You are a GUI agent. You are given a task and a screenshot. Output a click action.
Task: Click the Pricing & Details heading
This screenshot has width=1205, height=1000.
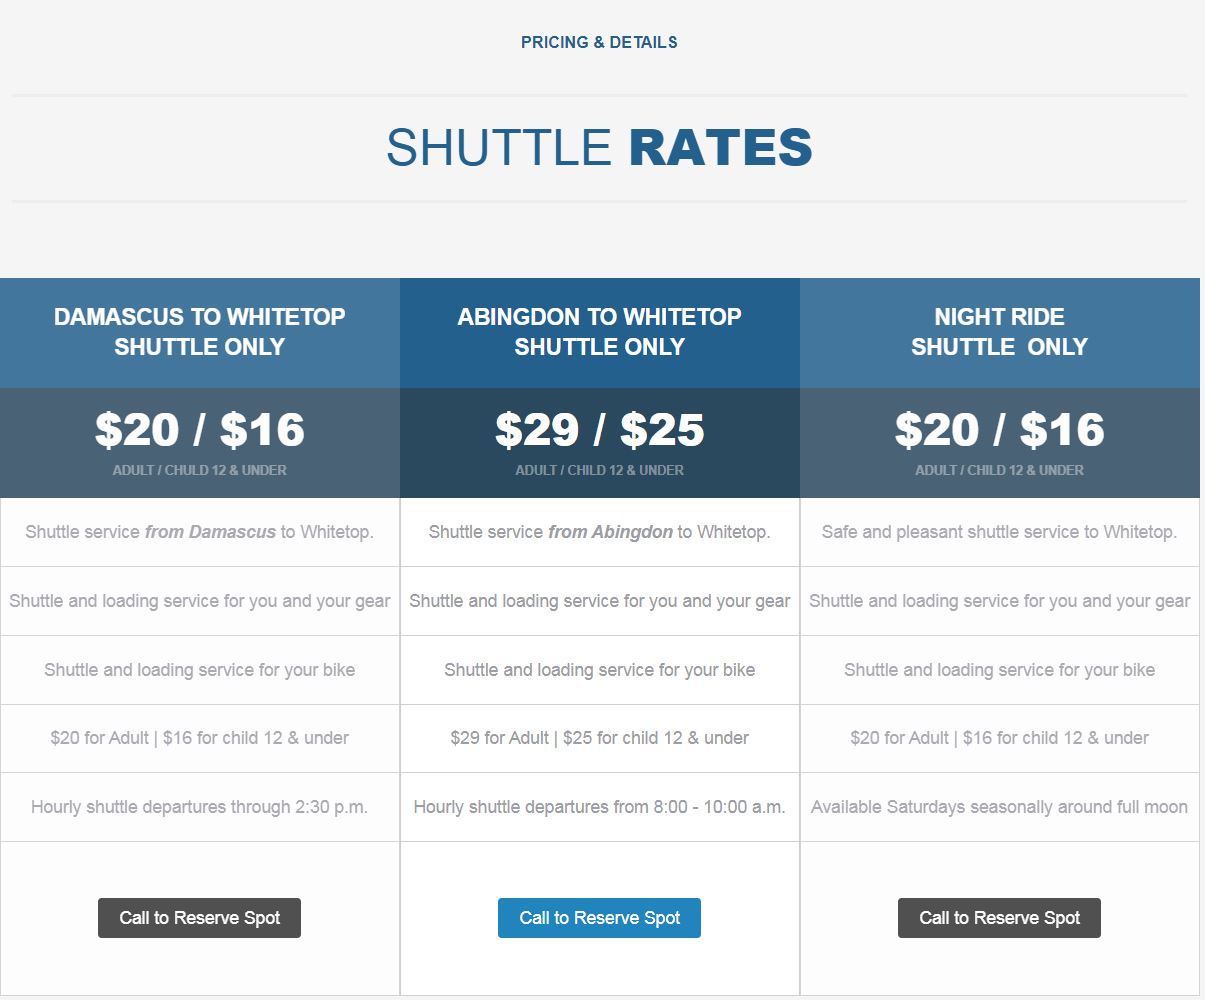coord(599,42)
